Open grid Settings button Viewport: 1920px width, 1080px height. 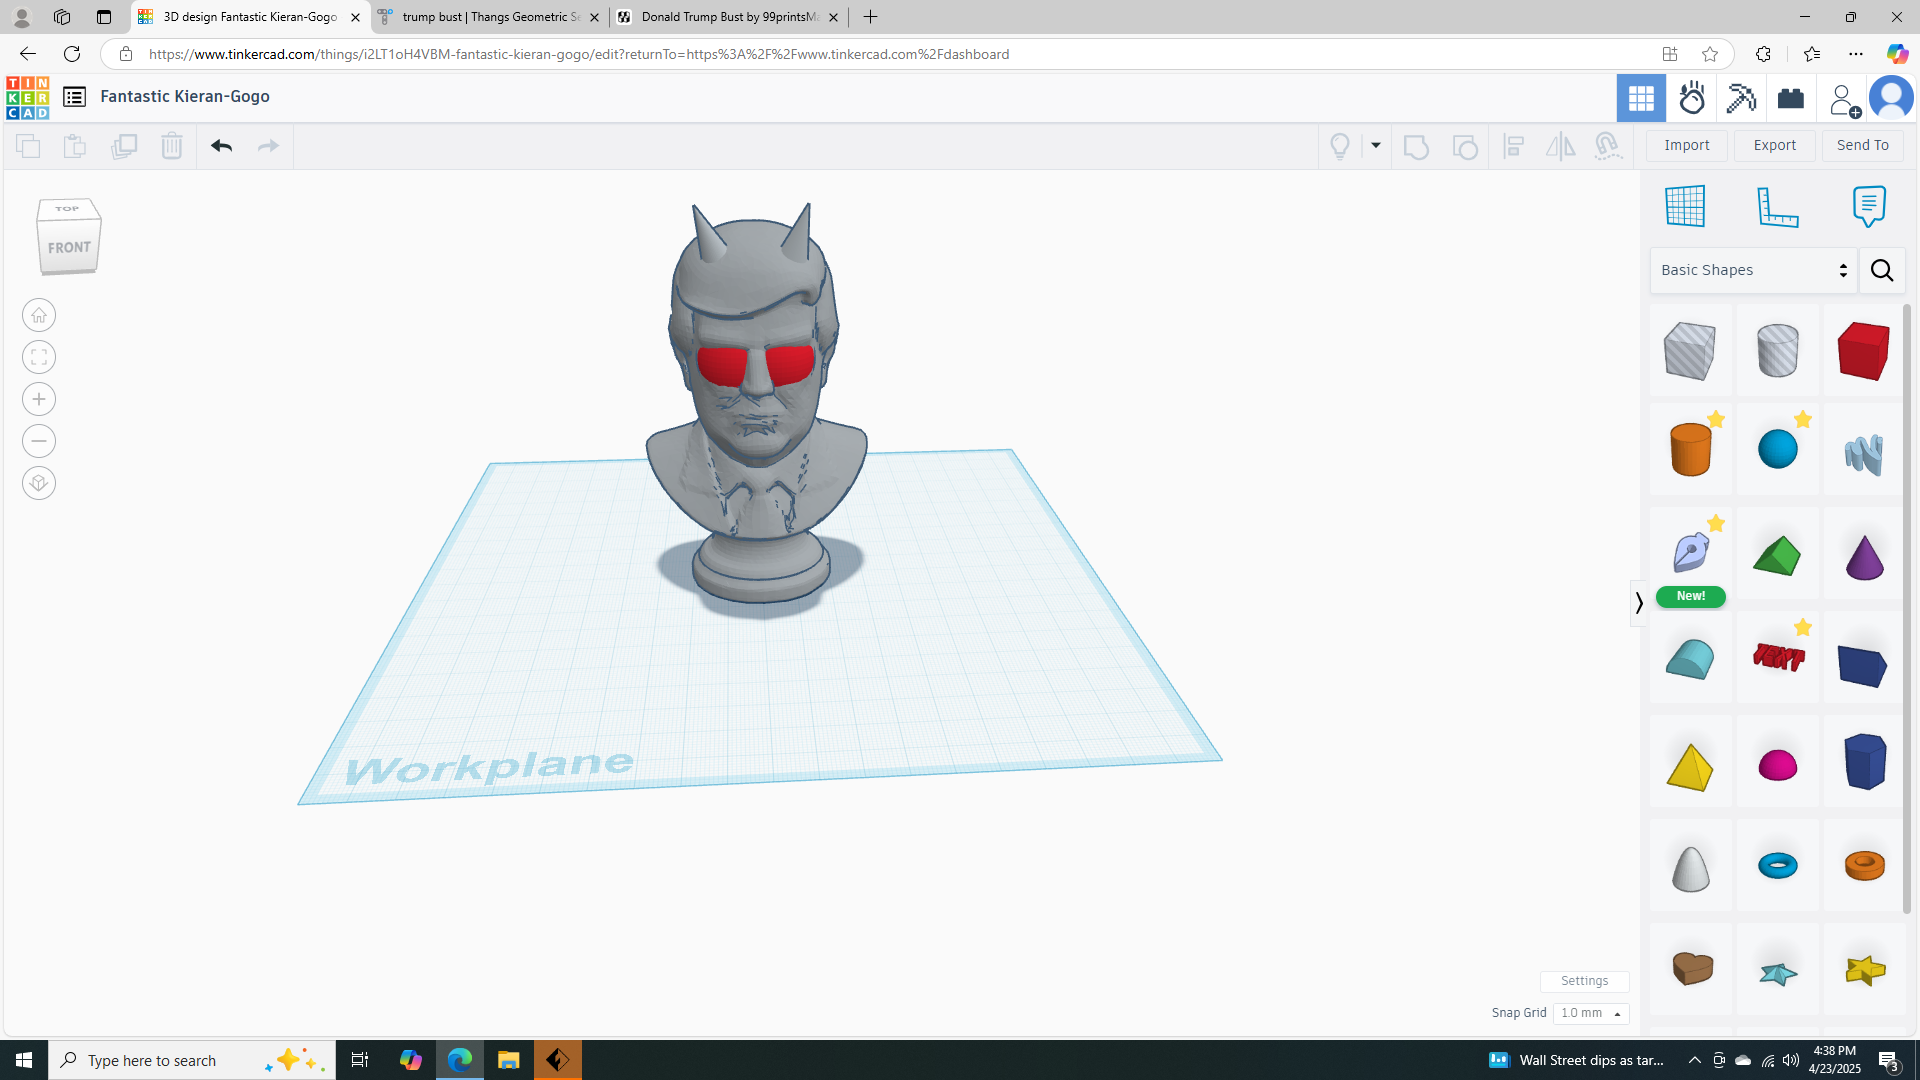pyautogui.click(x=1584, y=981)
